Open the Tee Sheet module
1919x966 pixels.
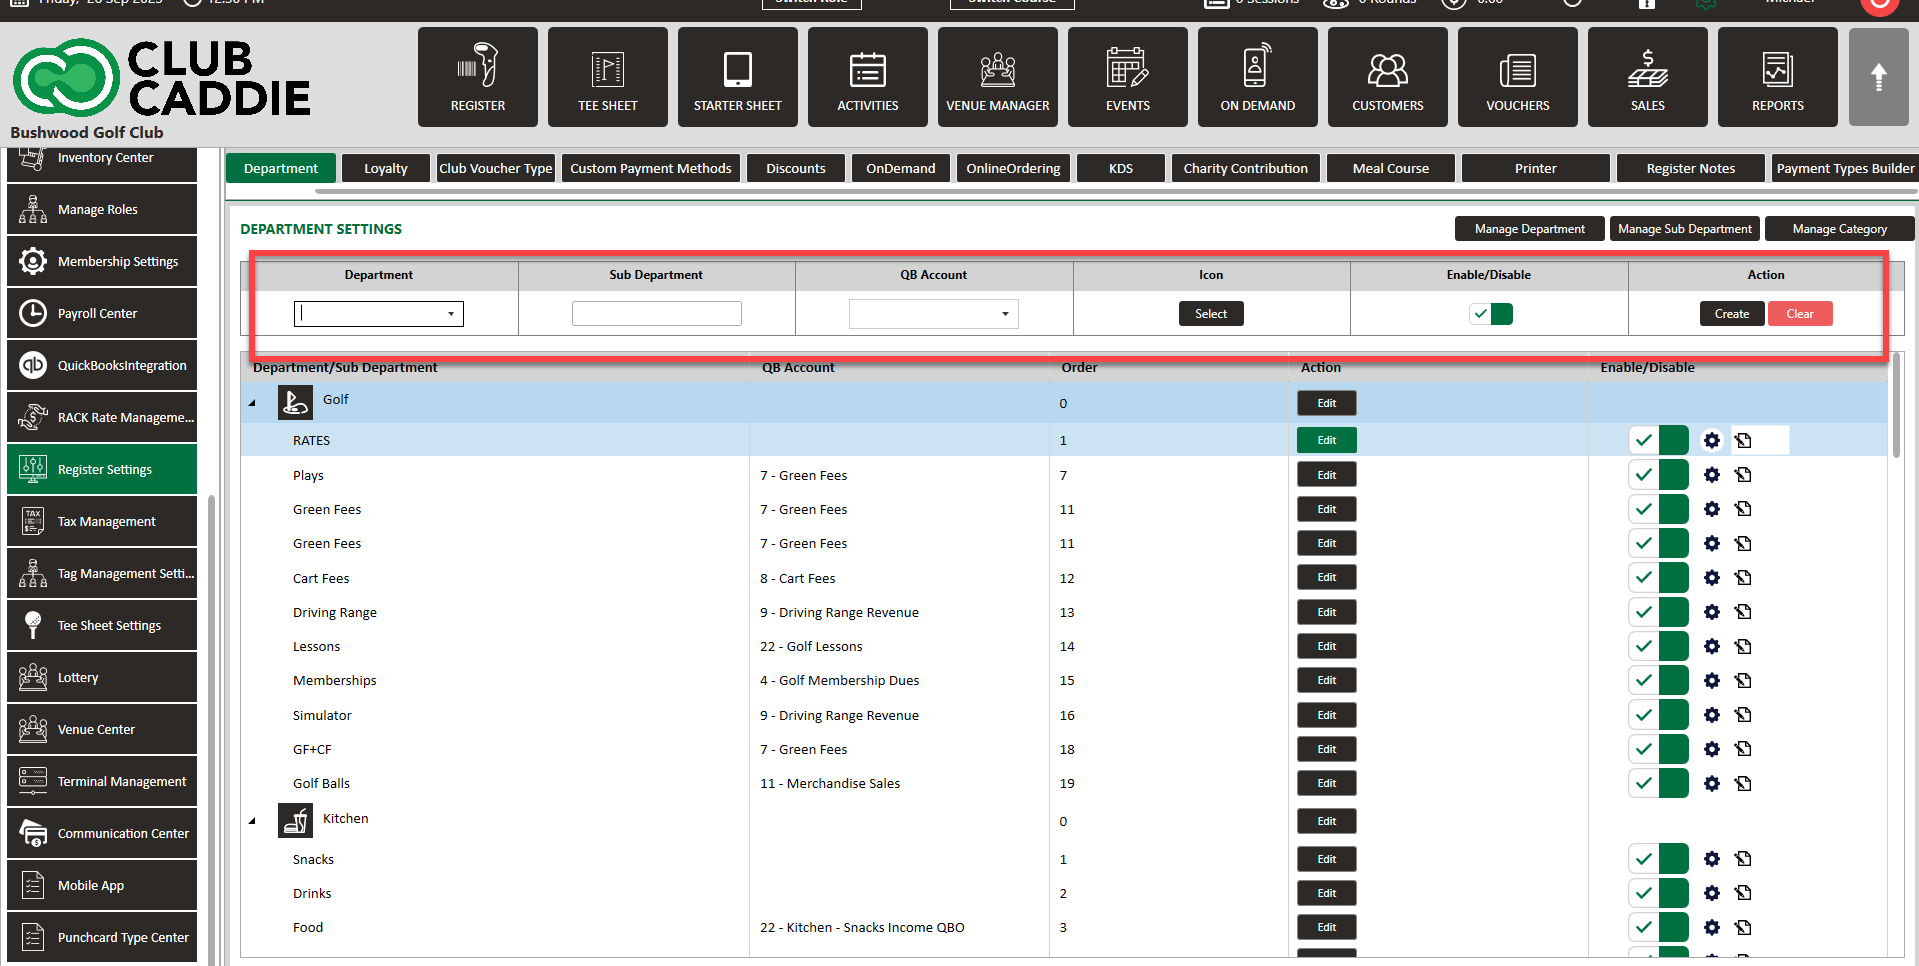click(x=607, y=78)
